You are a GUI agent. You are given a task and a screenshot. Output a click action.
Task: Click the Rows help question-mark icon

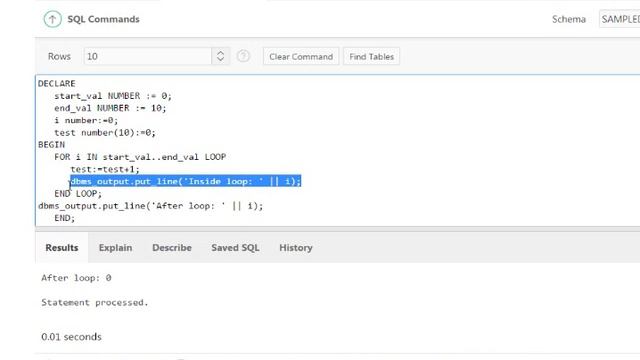pos(243,56)
